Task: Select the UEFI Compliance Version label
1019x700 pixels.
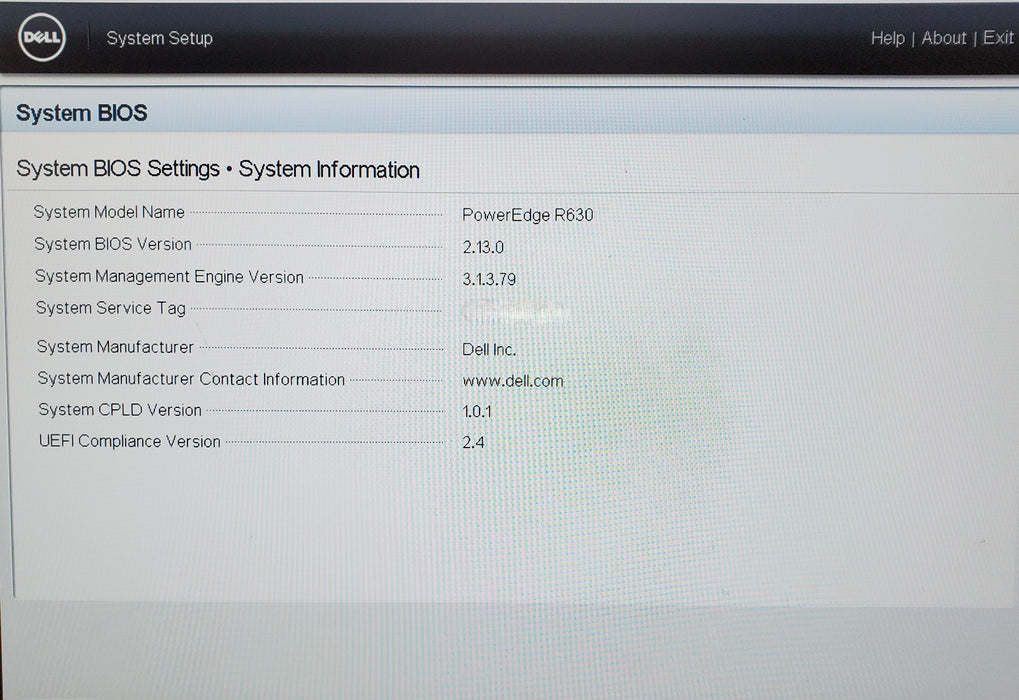Action: pos(130,441)
